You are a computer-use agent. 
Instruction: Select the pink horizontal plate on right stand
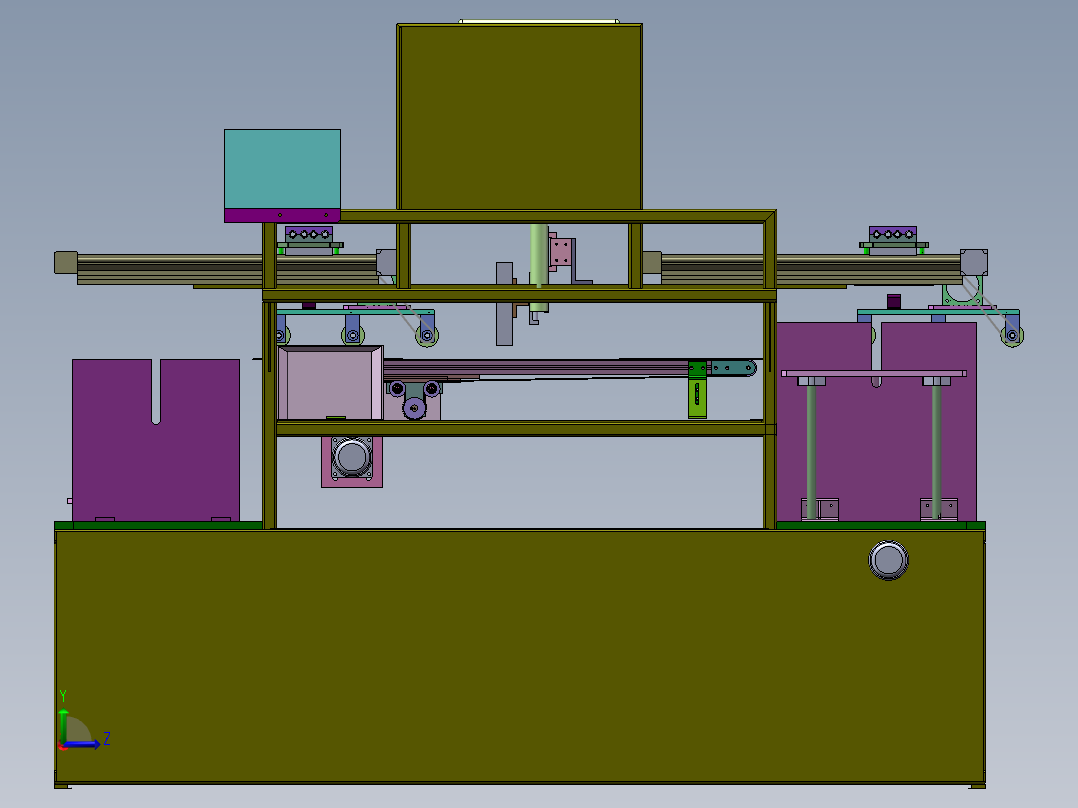(x=874, y=373)
